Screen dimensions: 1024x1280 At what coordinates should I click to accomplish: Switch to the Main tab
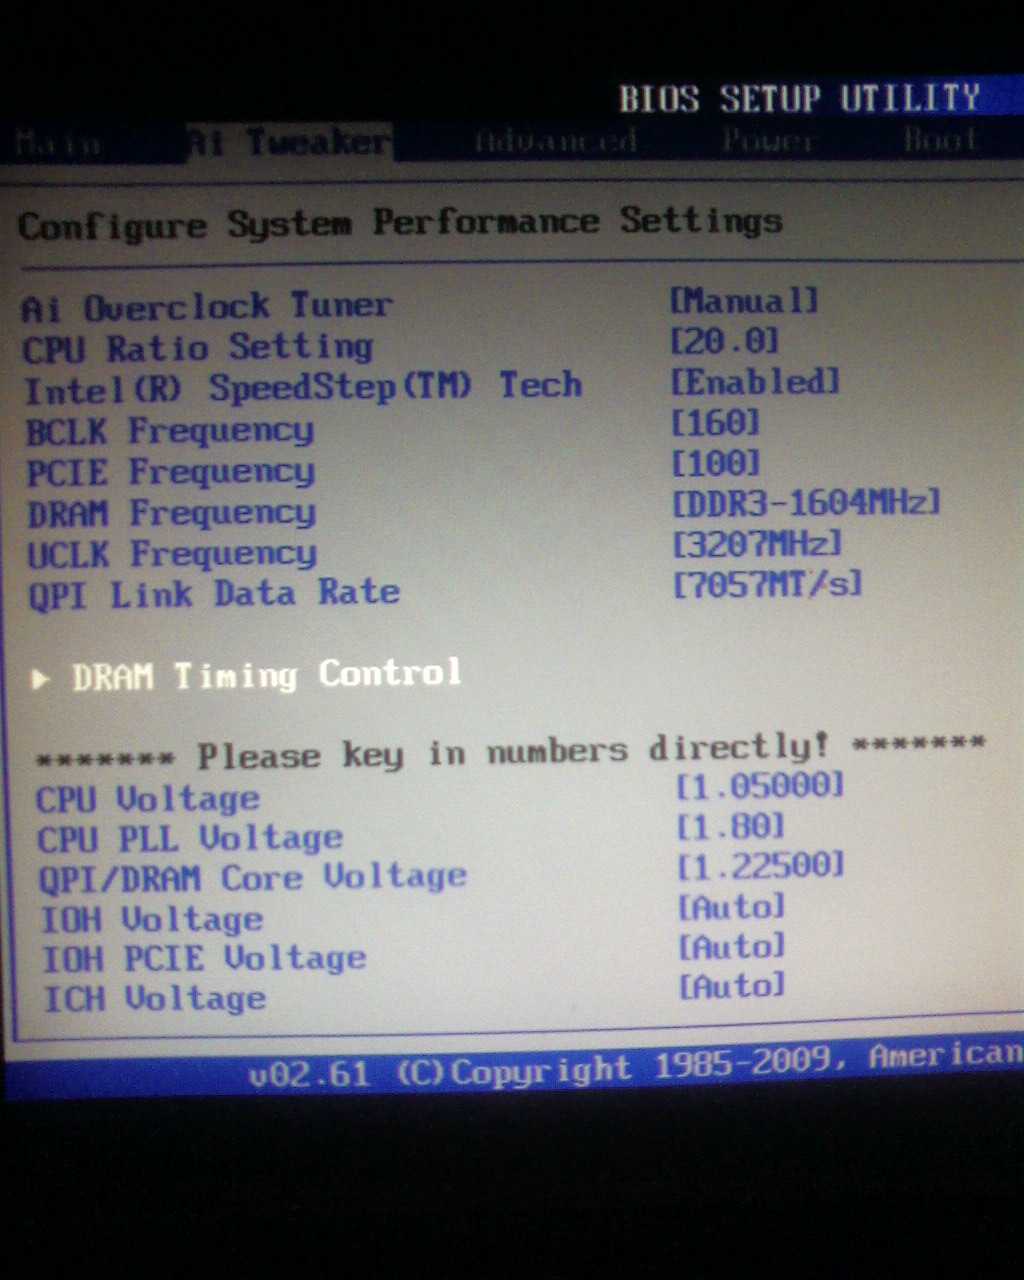(58, 144)
